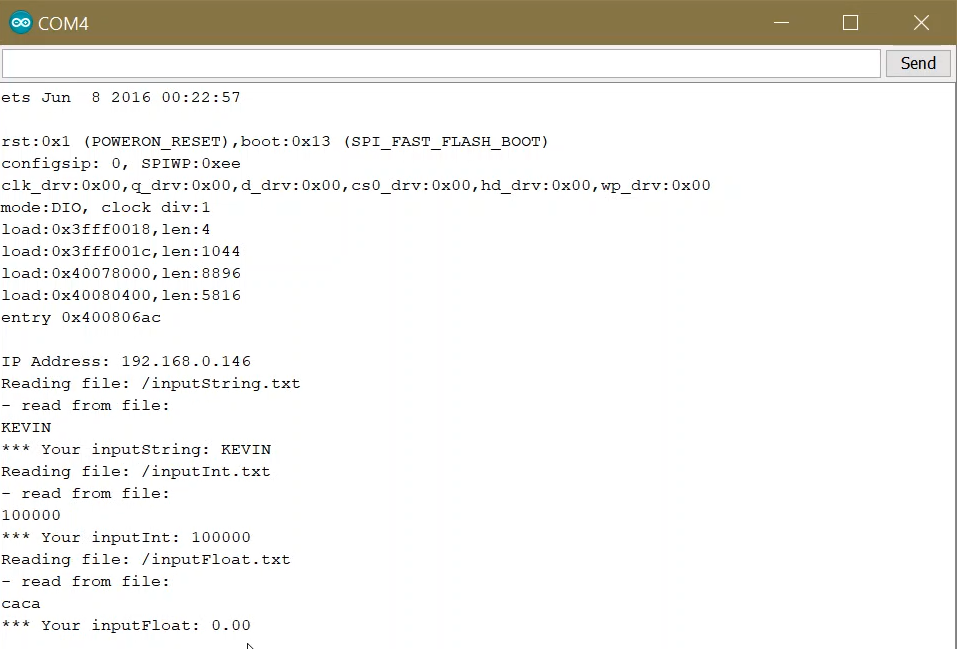Click the KEVIN output line
This screenshot has height=649, width=957.
pyautogui.click(x=26, y=427)
